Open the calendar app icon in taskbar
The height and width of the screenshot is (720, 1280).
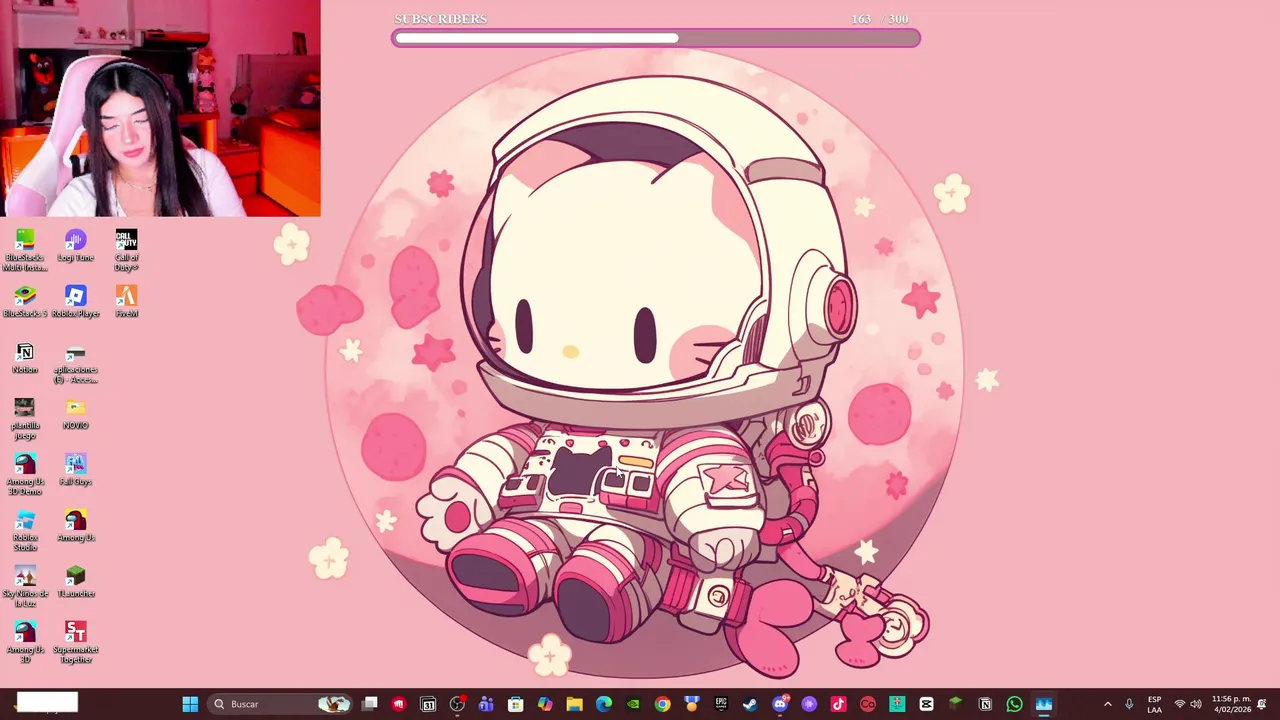[428, 704]
